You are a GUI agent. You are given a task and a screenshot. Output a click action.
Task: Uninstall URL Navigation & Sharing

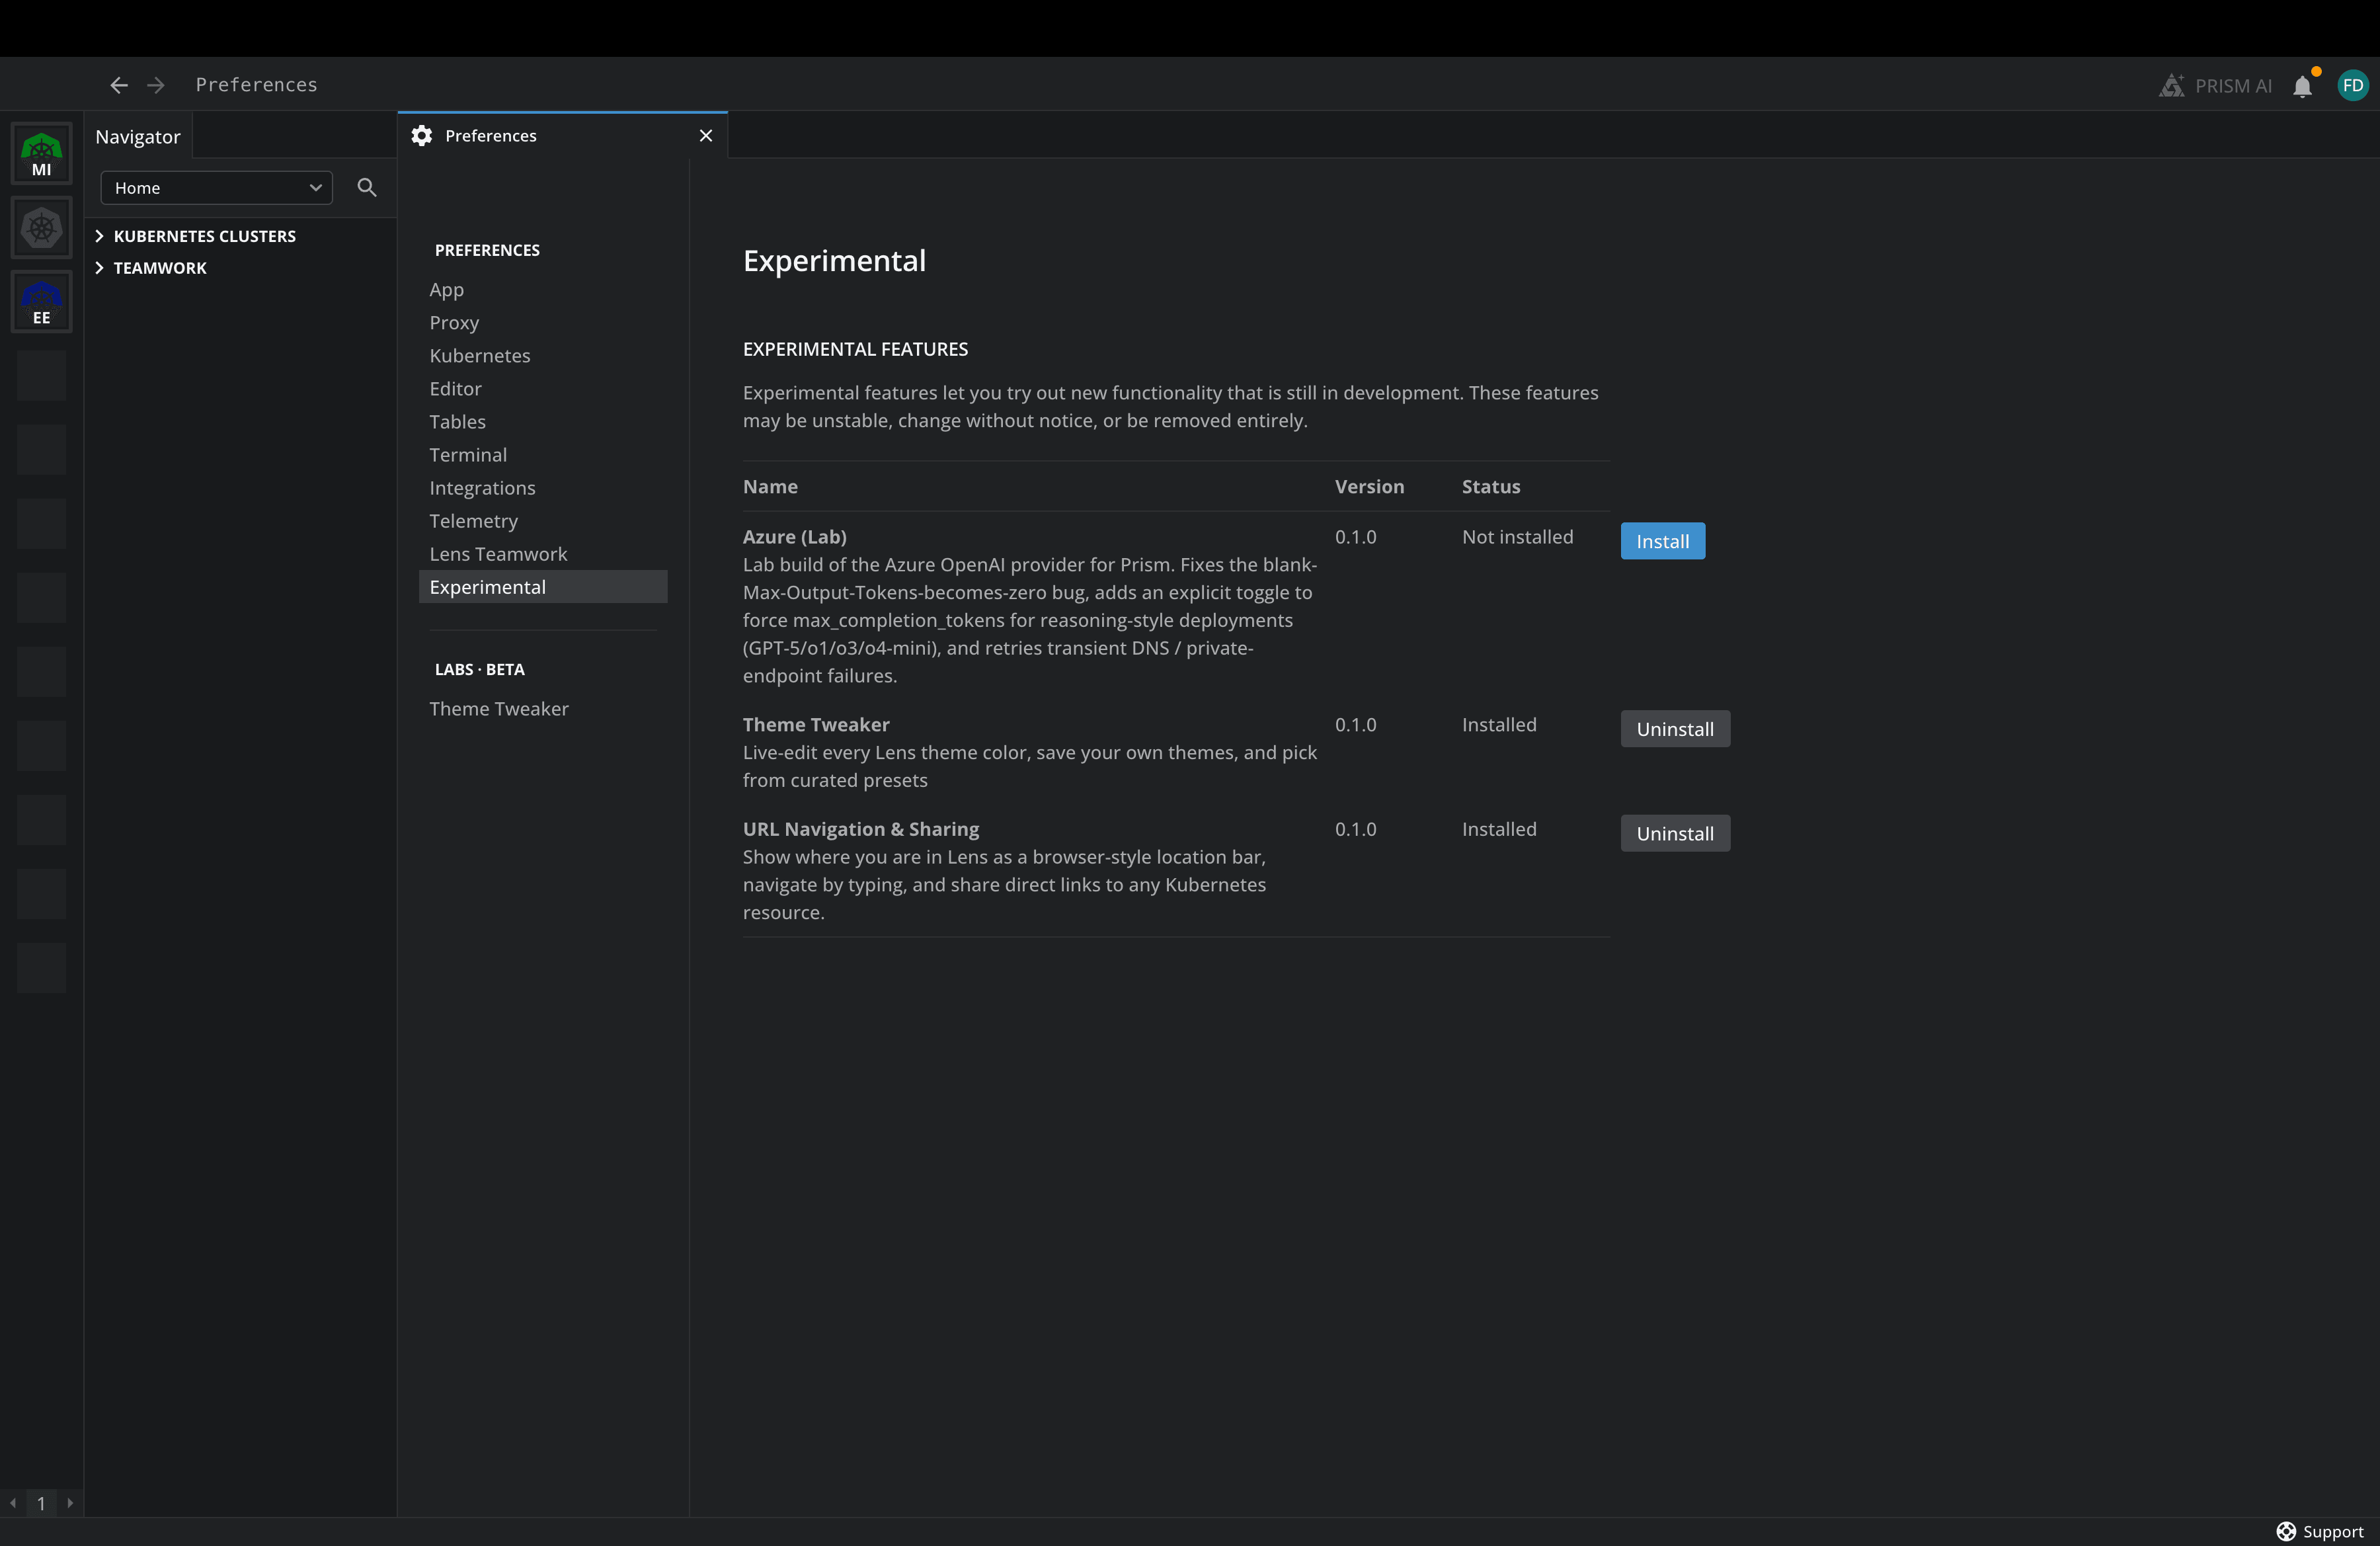[x=1675, y=833]
